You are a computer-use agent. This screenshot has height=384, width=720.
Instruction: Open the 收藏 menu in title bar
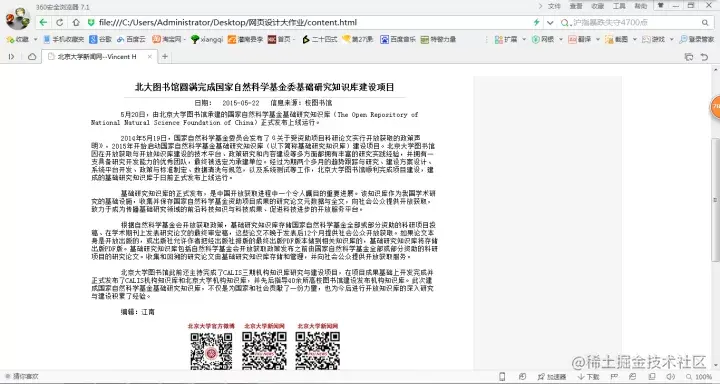597,6
